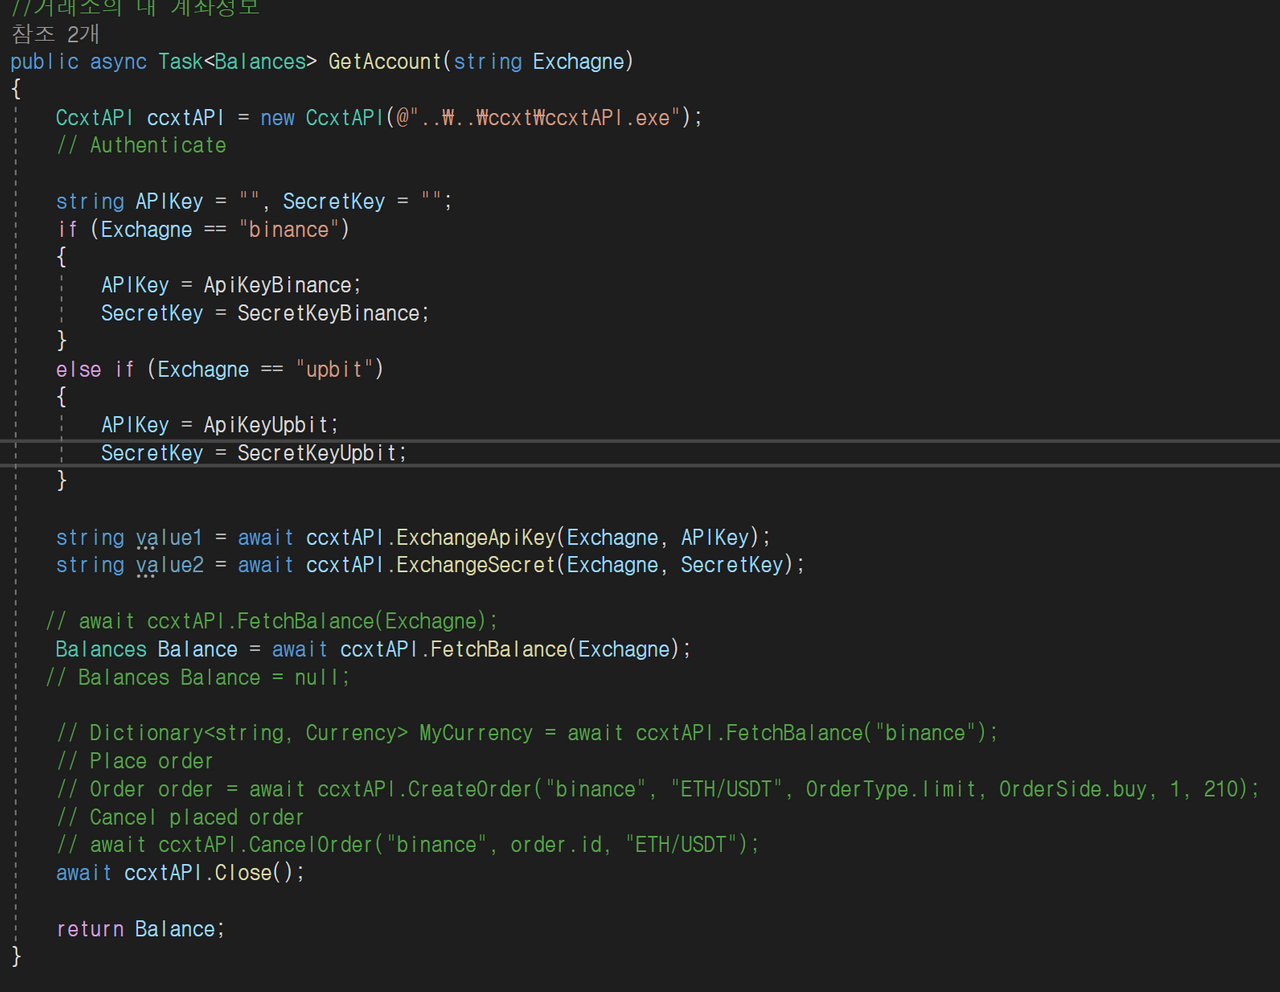Screen dimensions: 1280x992
Task: Click the value "210" in the CreateOrder comment
Action: (x=1221, y=790)
